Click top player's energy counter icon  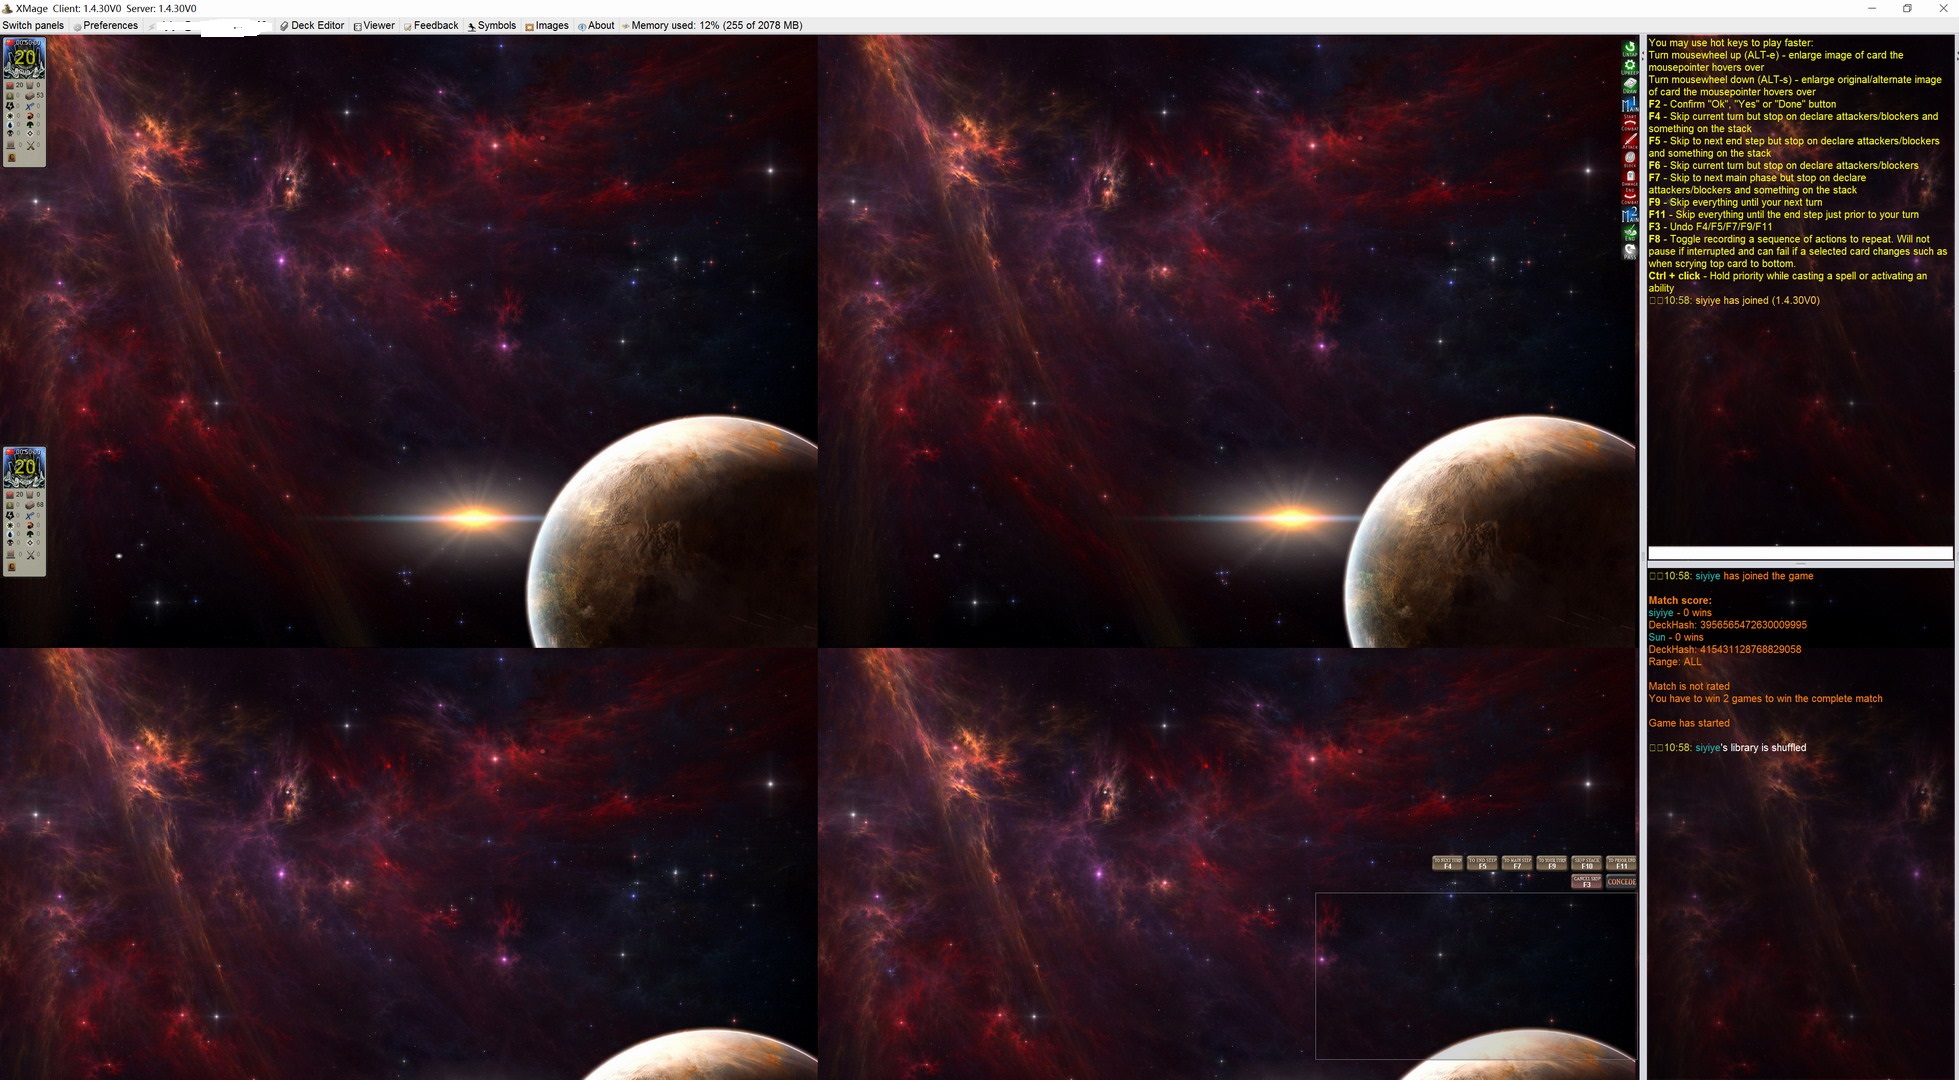pos(10,106)
